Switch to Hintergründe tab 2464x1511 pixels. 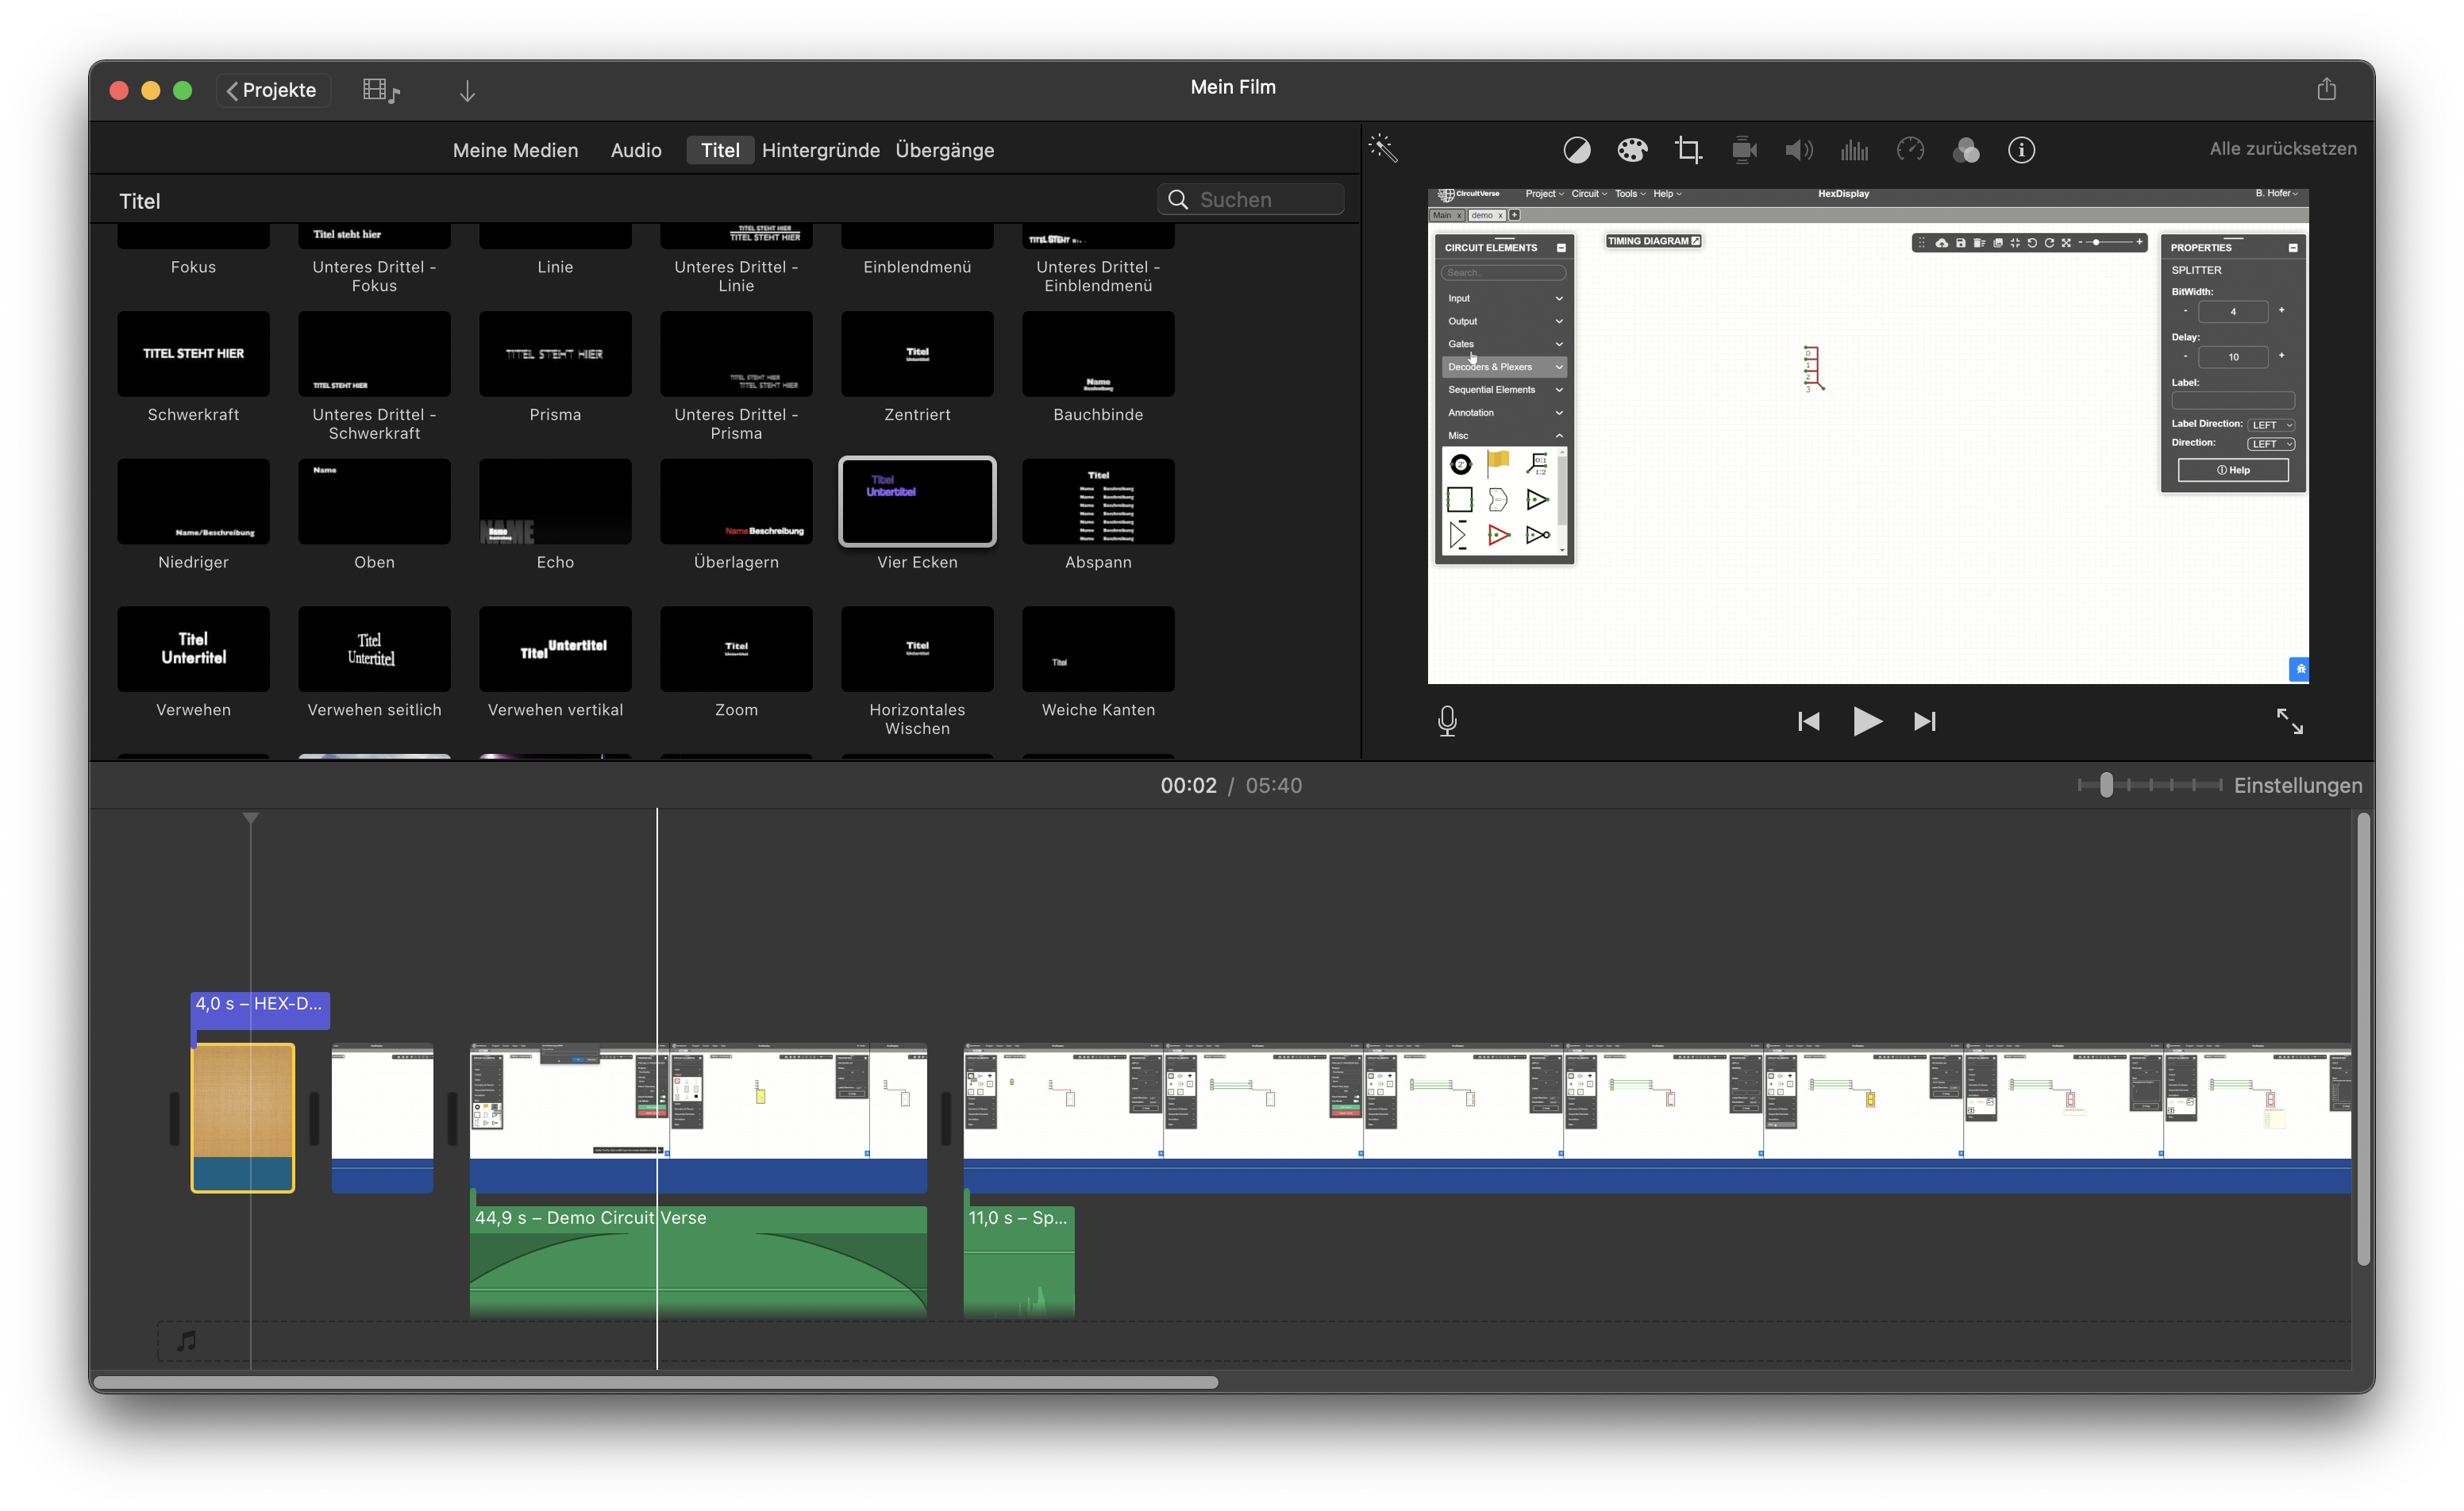(820, 150)
